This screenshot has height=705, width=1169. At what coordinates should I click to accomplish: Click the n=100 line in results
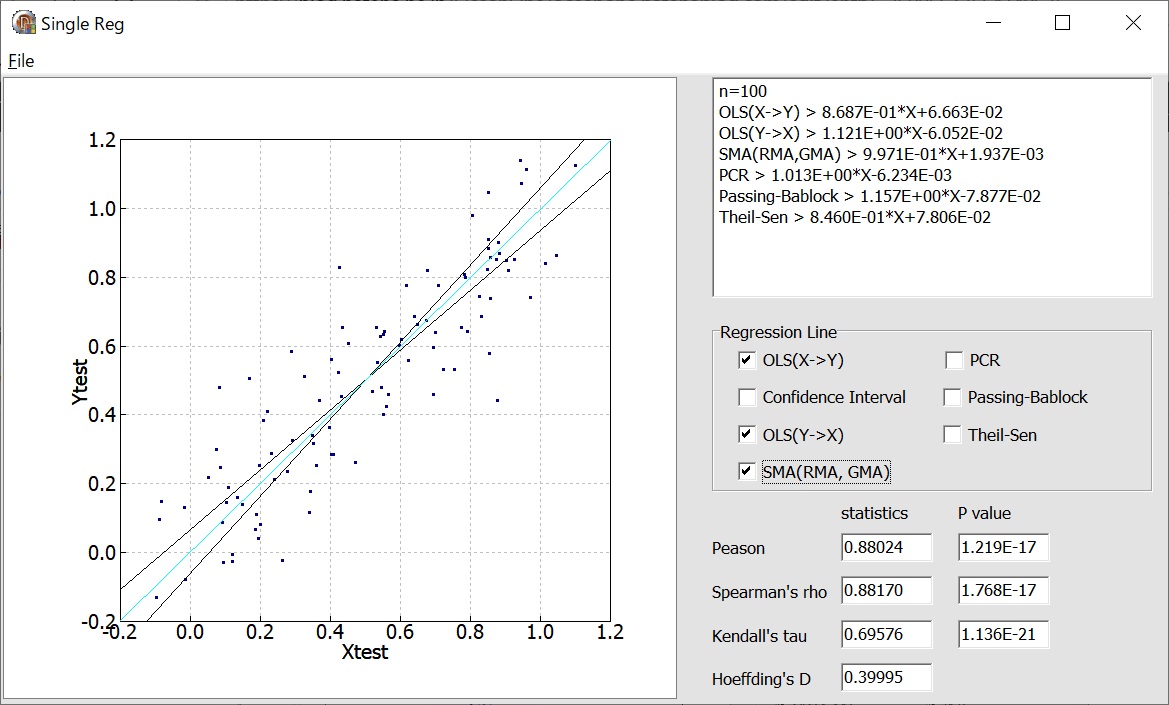[x=743, y=91]
